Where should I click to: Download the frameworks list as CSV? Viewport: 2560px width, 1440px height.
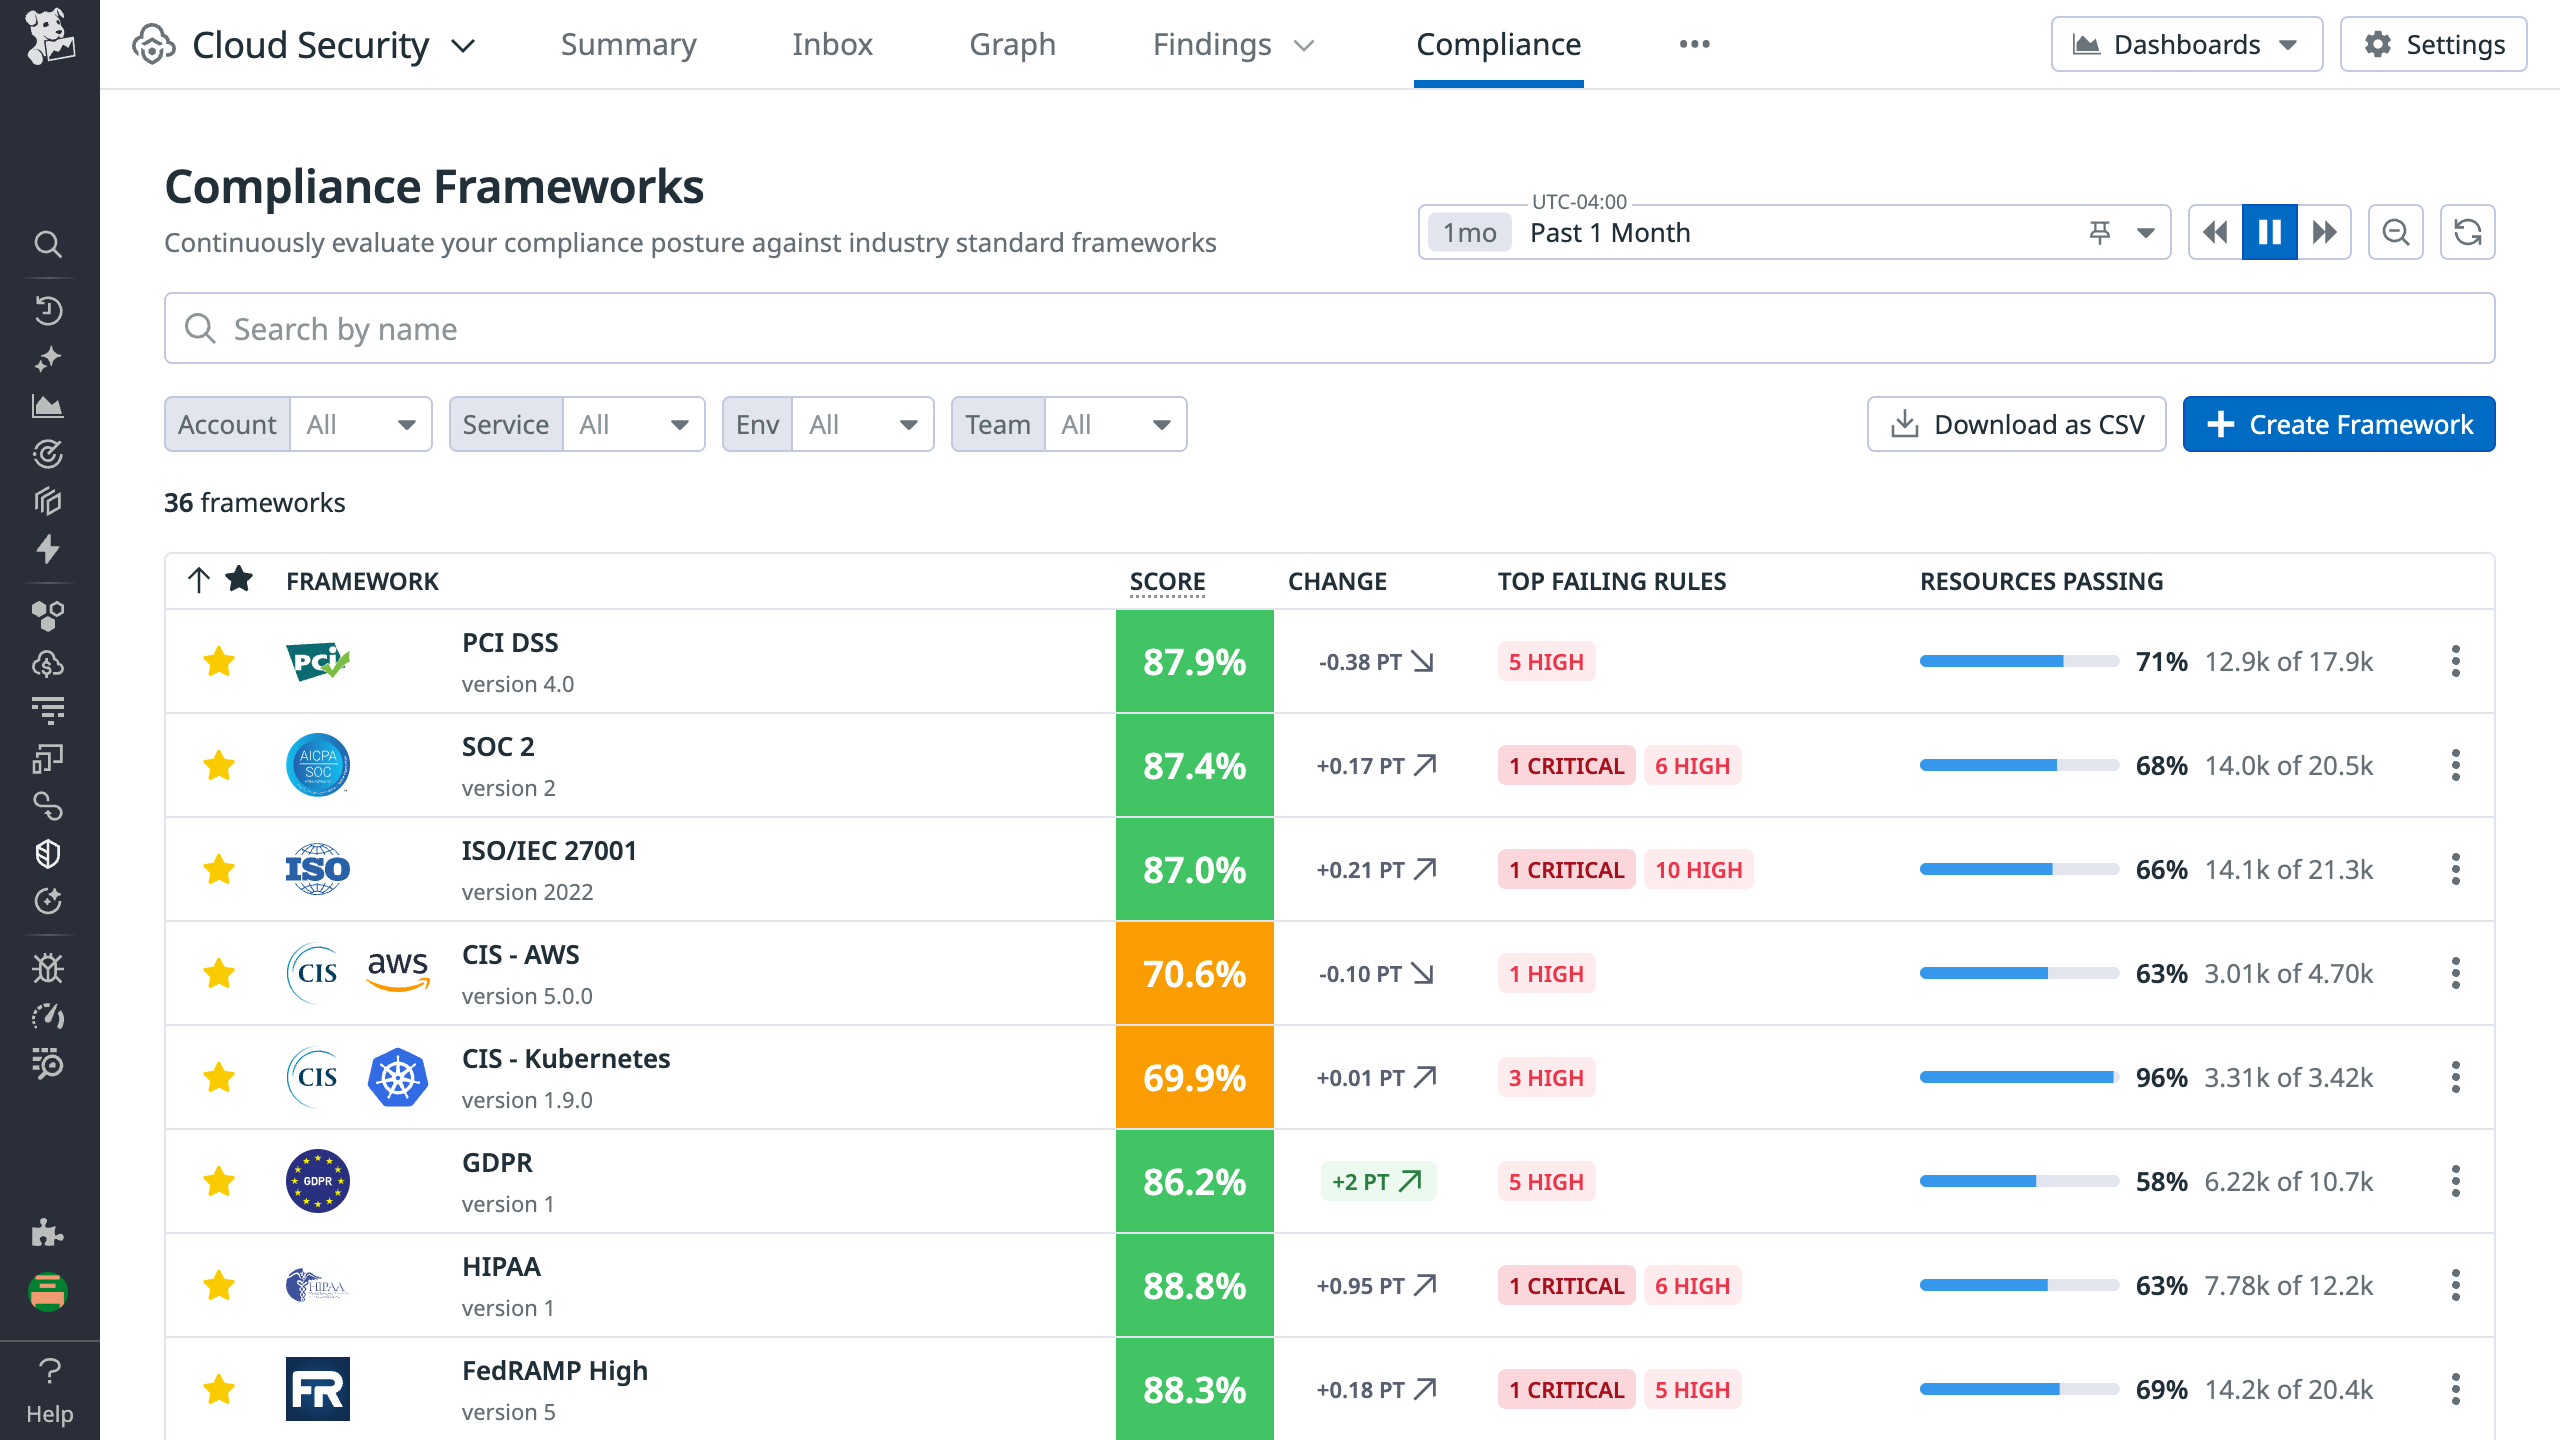point(2016,424)
